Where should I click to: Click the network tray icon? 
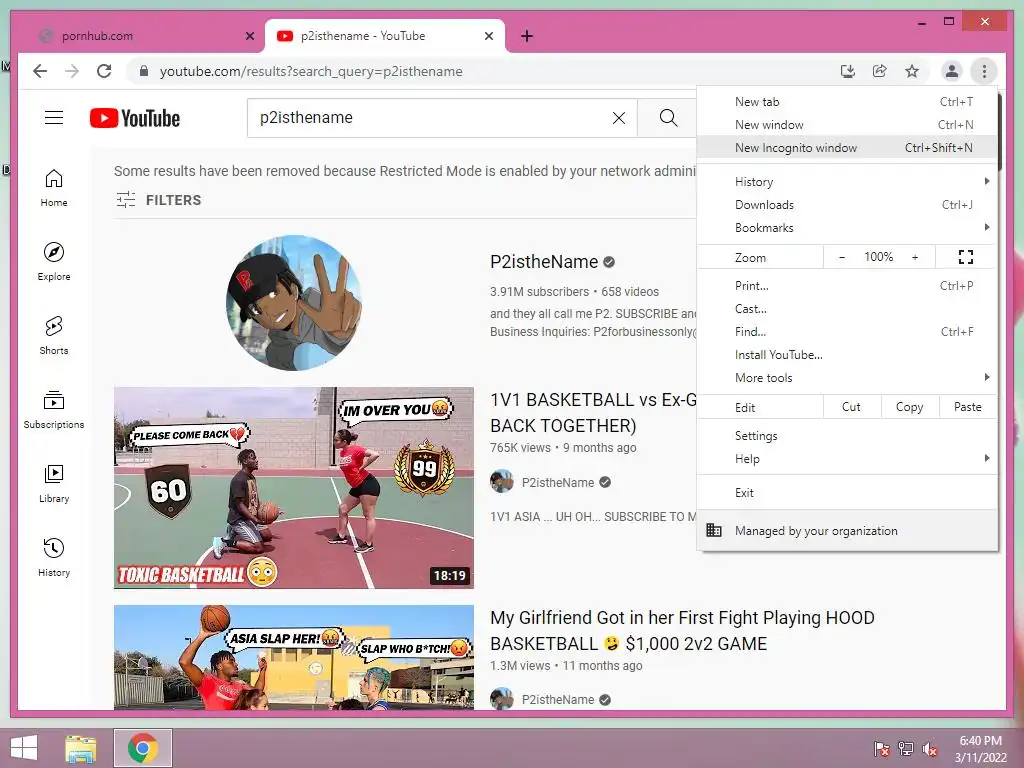(x=906, y=749)
